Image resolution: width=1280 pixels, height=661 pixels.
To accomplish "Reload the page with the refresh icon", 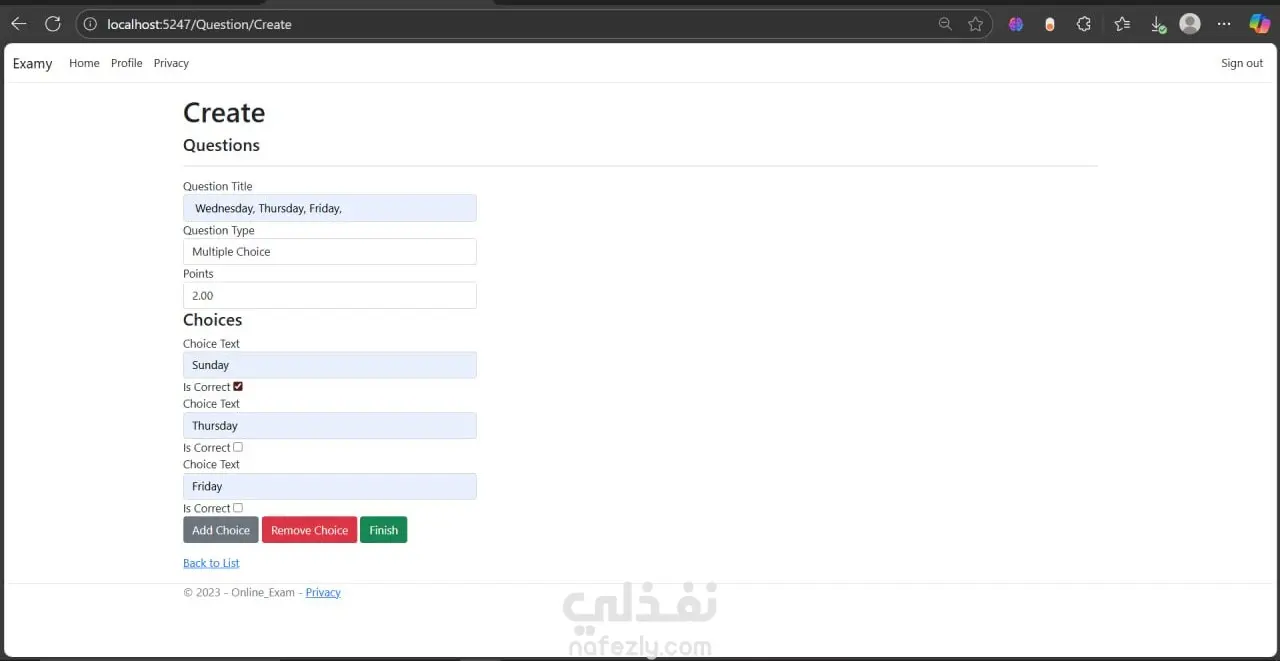I will 53,24.
